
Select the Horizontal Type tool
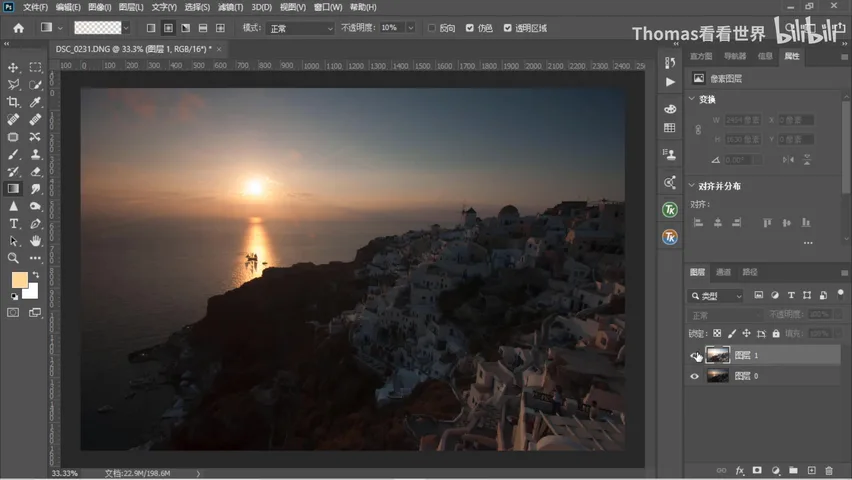(x=13, y=223)
